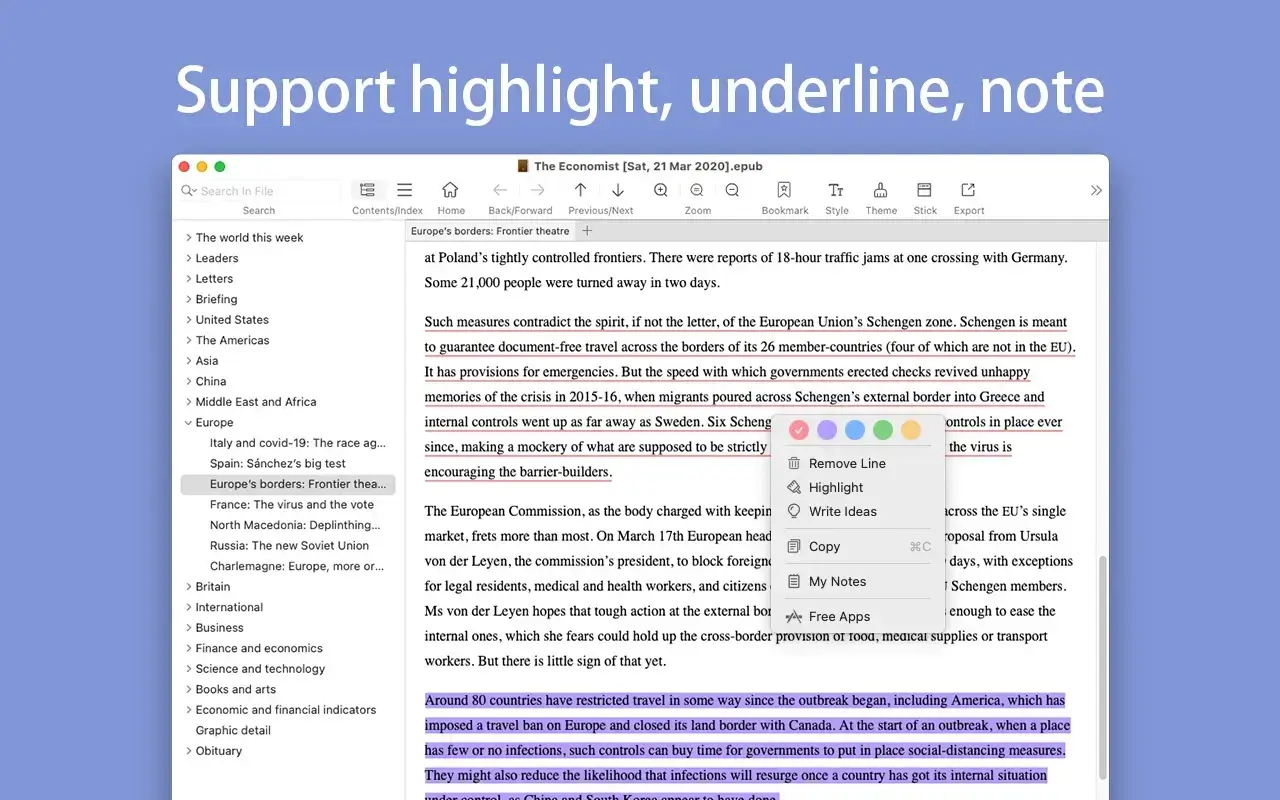This screenshot has width=1280, height=800.
Task: Open the Contents/Index panel
Action: pos(367,190)
